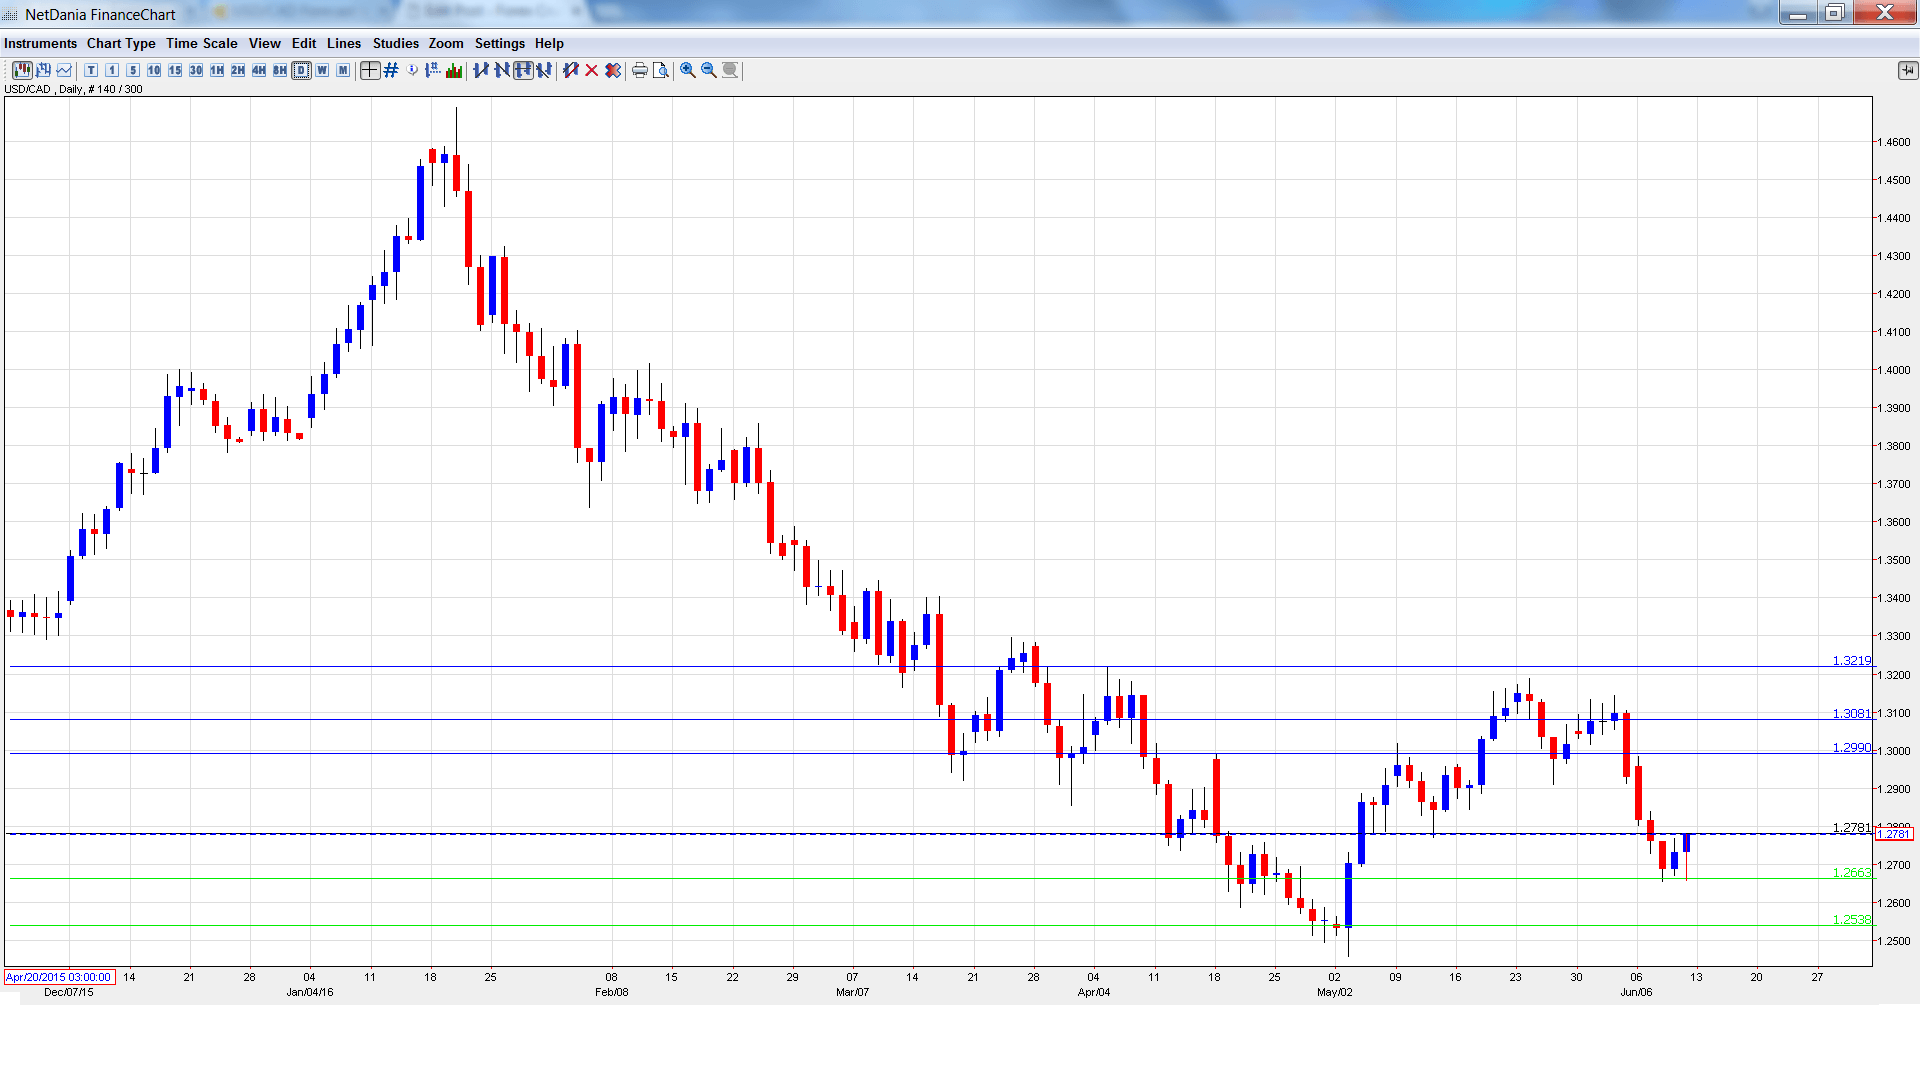Zoom in with the magnifier plus icon

[688, 70]
